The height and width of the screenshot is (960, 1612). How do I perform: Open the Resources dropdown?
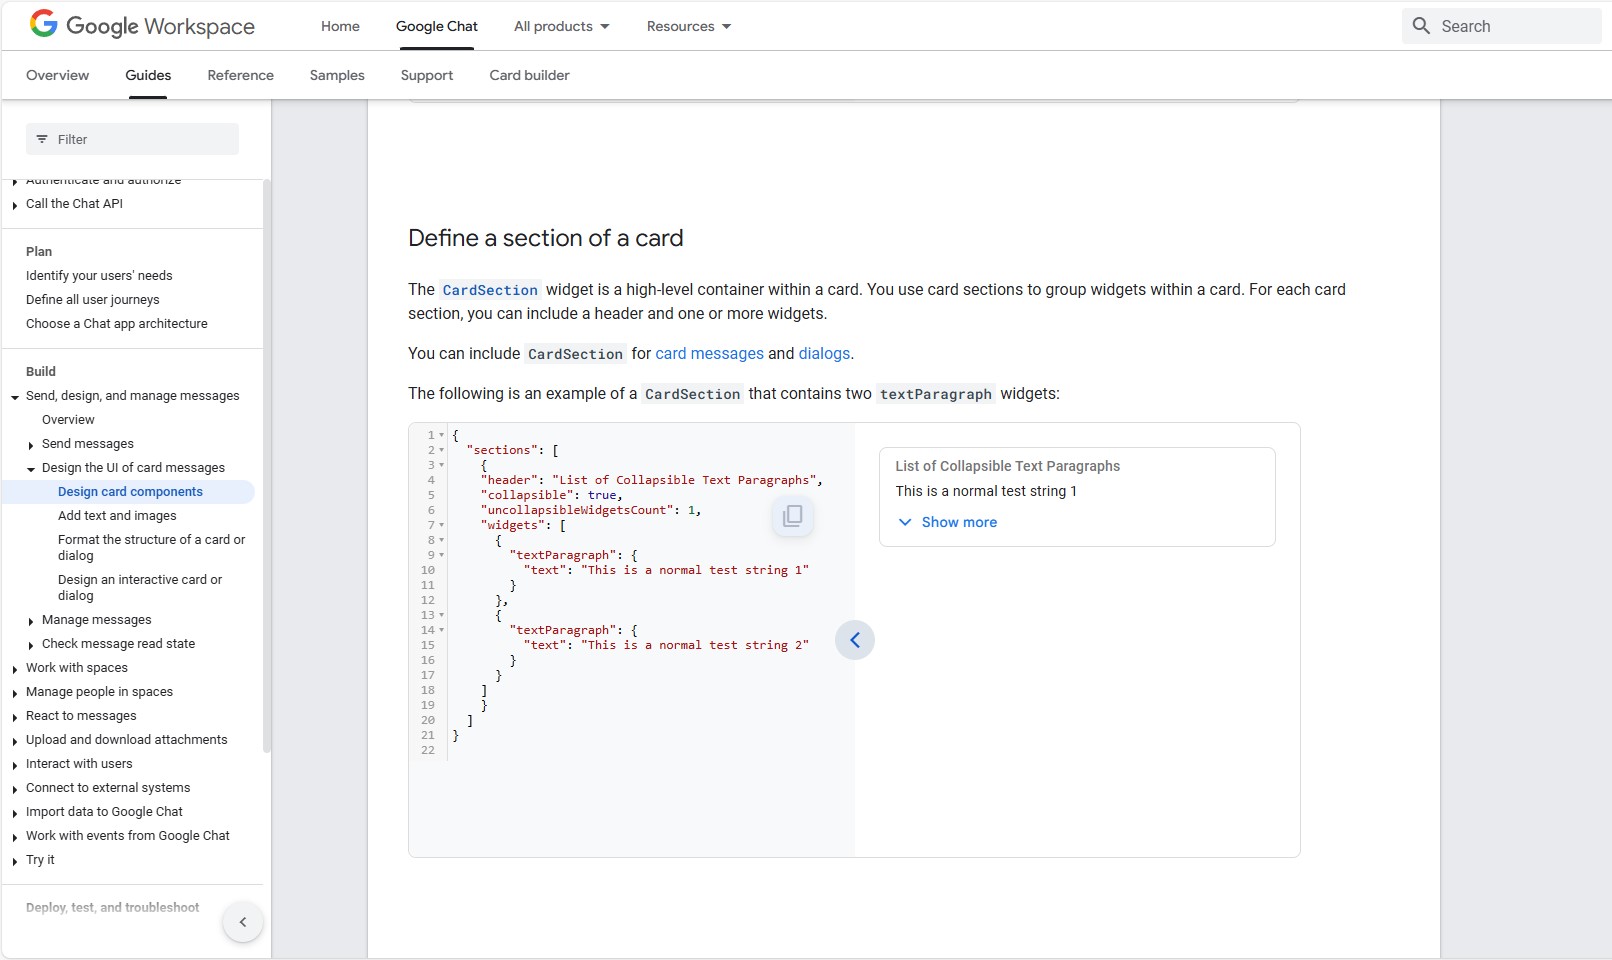tap(689, 26)
